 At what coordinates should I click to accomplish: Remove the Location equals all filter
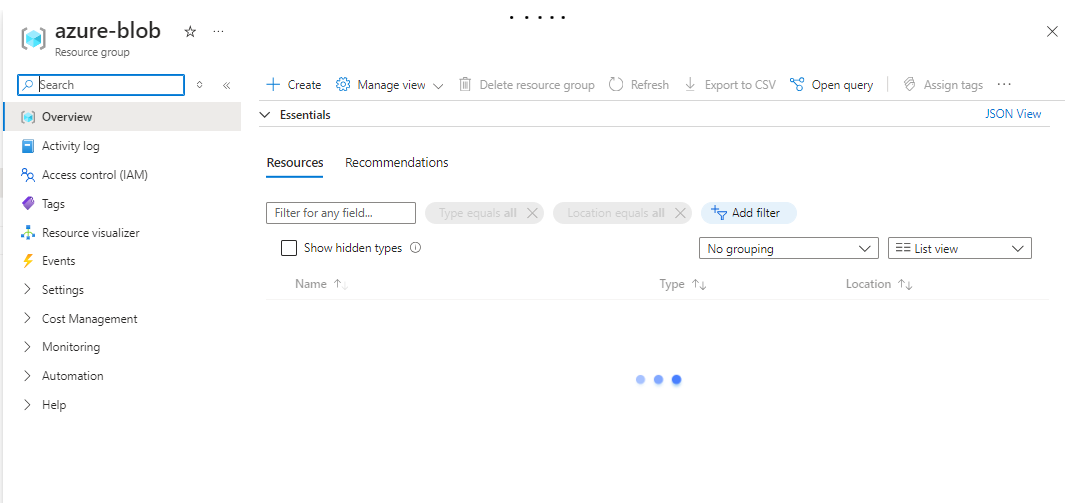coord(680,213)
